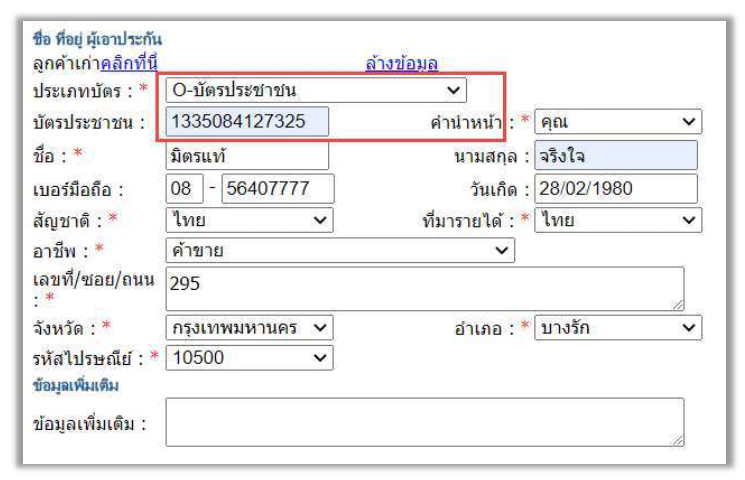745x480 pixels.
Task: Click the วันเกิด birthdate field 28/02/1980
Action: click(x=616, y=189)
